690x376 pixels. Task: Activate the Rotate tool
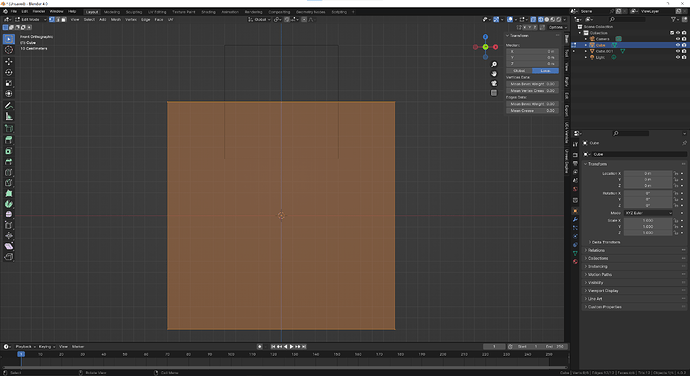(x=8, y=73)
